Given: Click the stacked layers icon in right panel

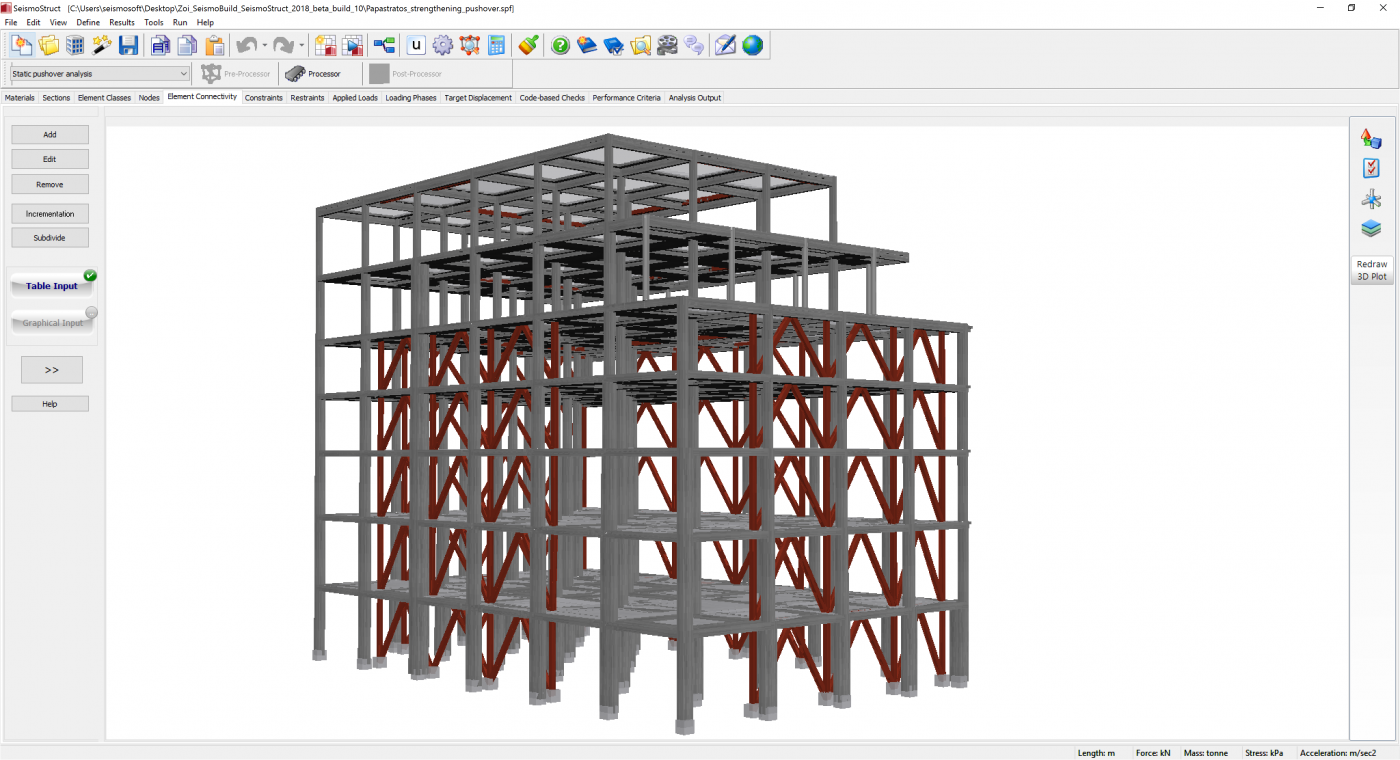Looking at the screenshot, I should [1371, 229].
